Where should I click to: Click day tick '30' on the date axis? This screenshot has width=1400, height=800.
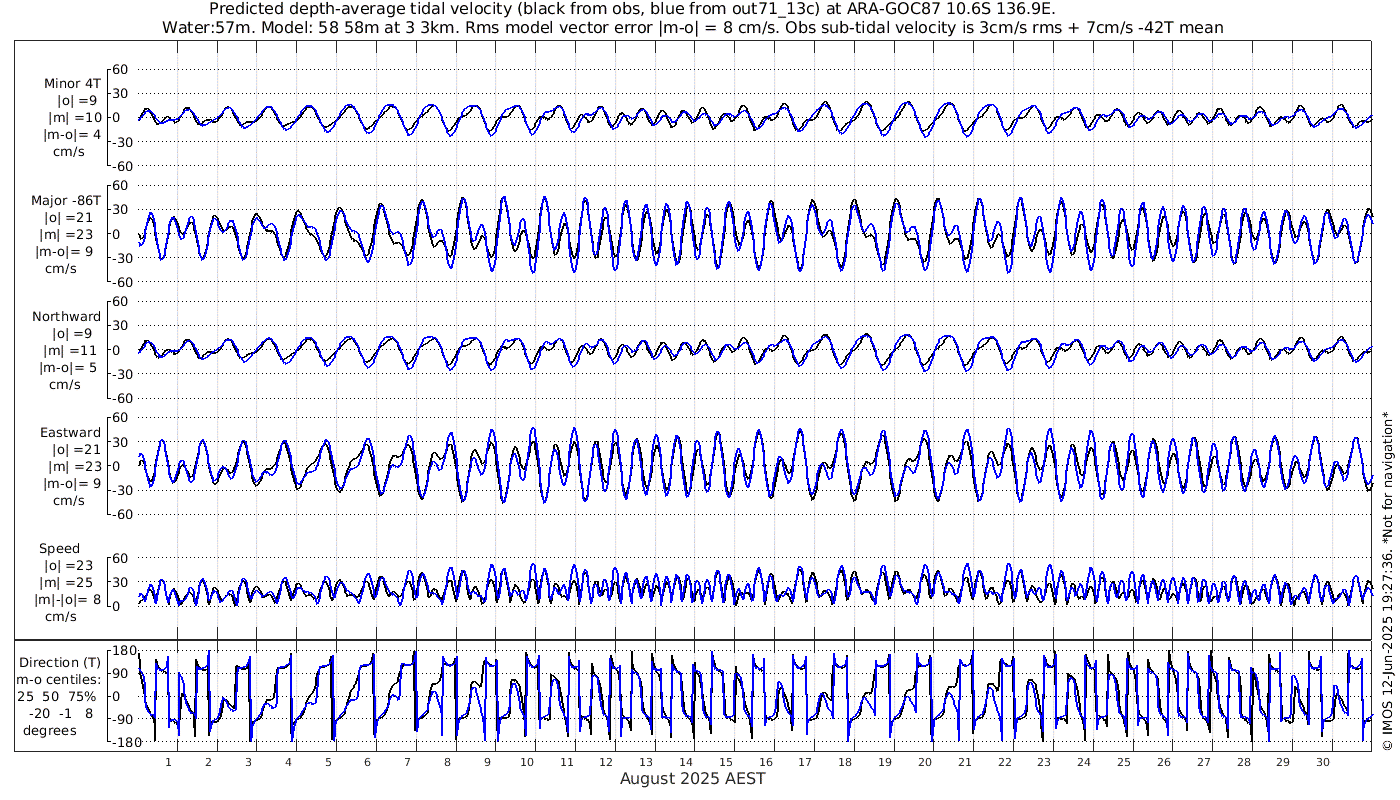[x=1323, y=762]
